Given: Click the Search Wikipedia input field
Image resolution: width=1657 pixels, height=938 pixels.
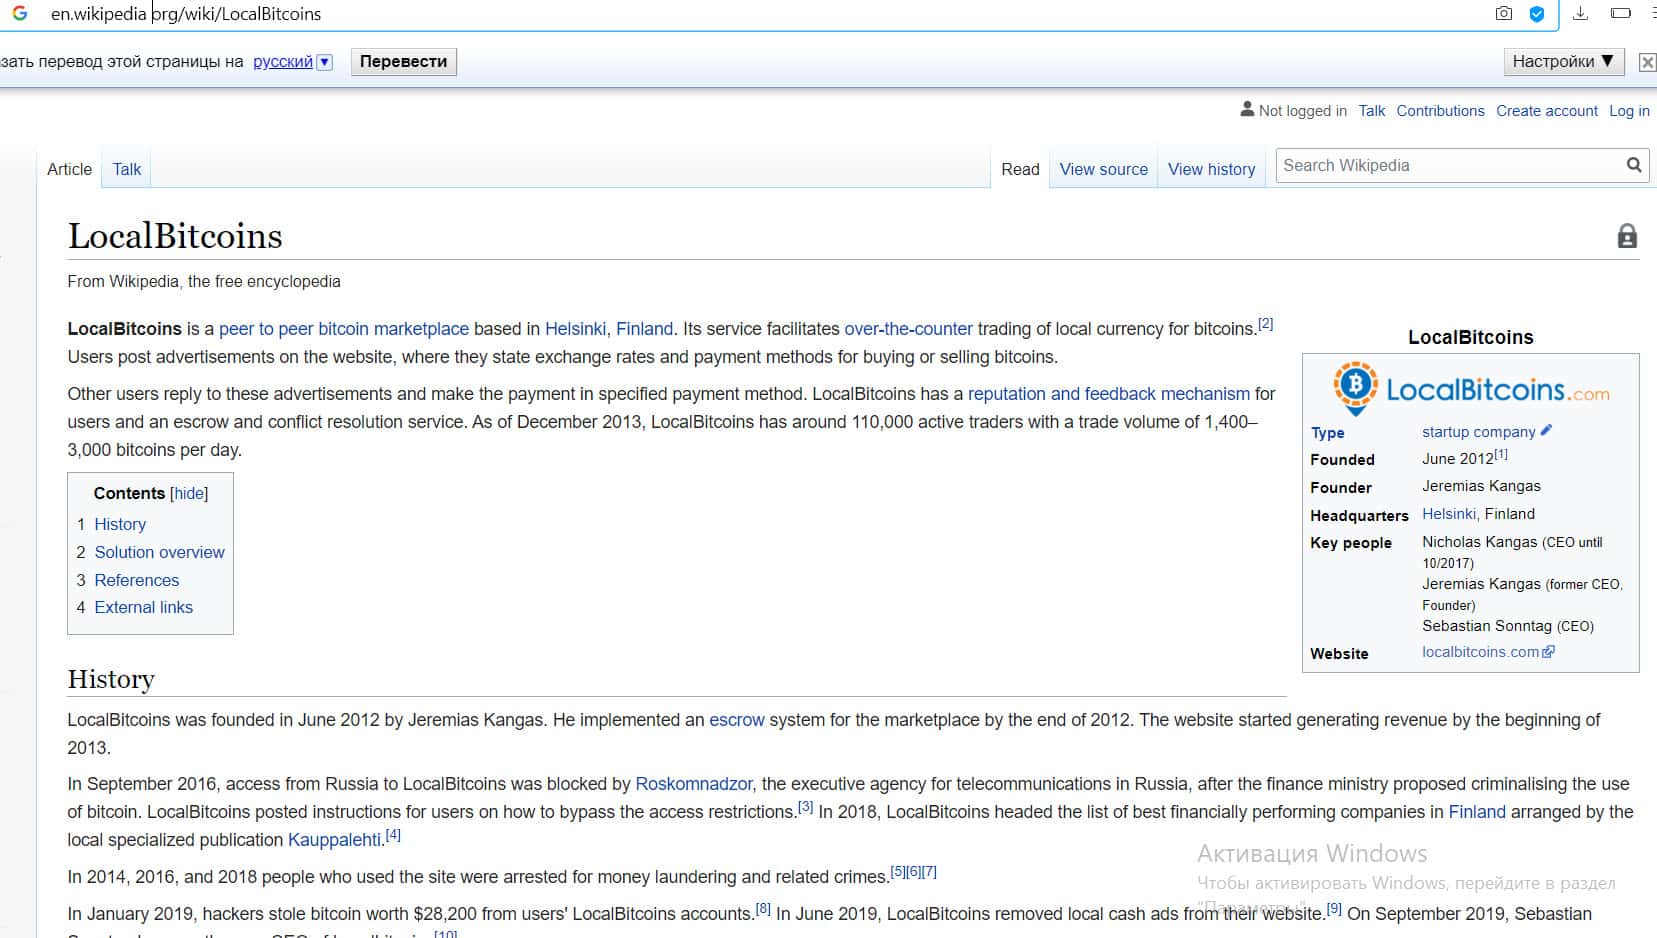Looking at the screenshot, I should 1448,166.
